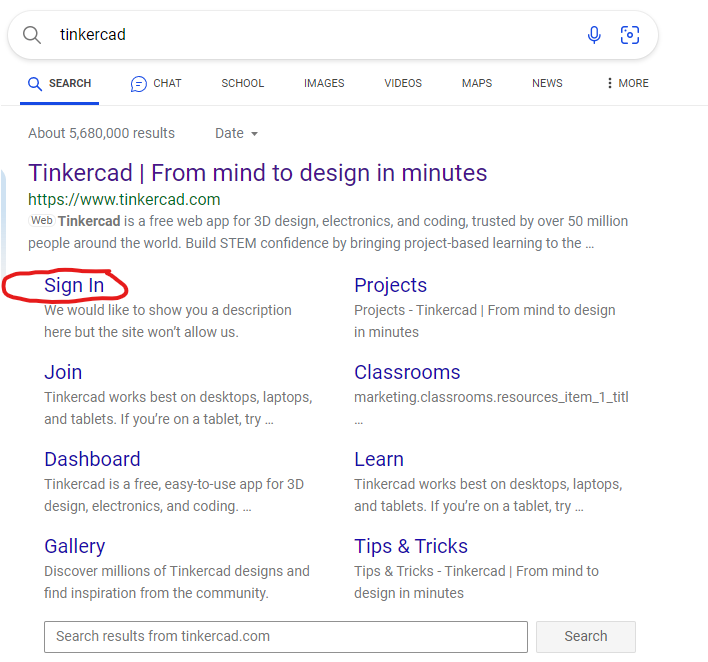The image size is (708, 662).
Task: Start voice search with microphone icon
Action: [594, 35]
